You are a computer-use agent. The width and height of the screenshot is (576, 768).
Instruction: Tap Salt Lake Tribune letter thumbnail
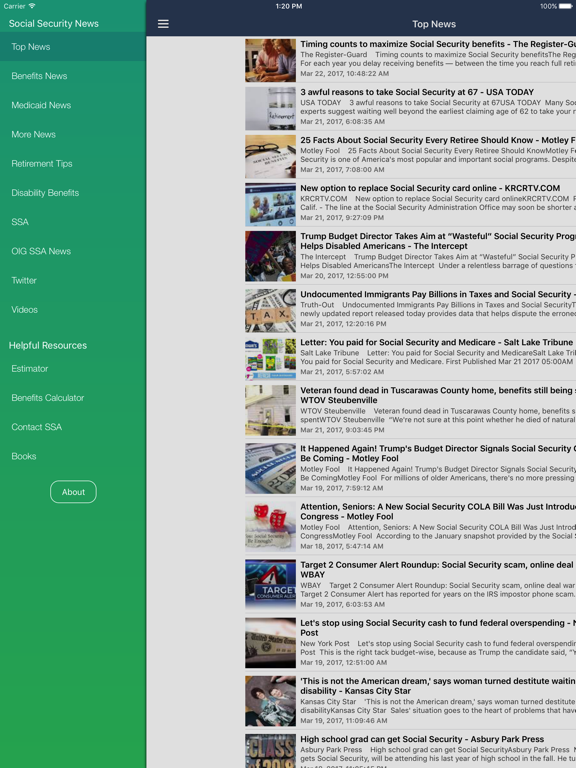point(270,359)
